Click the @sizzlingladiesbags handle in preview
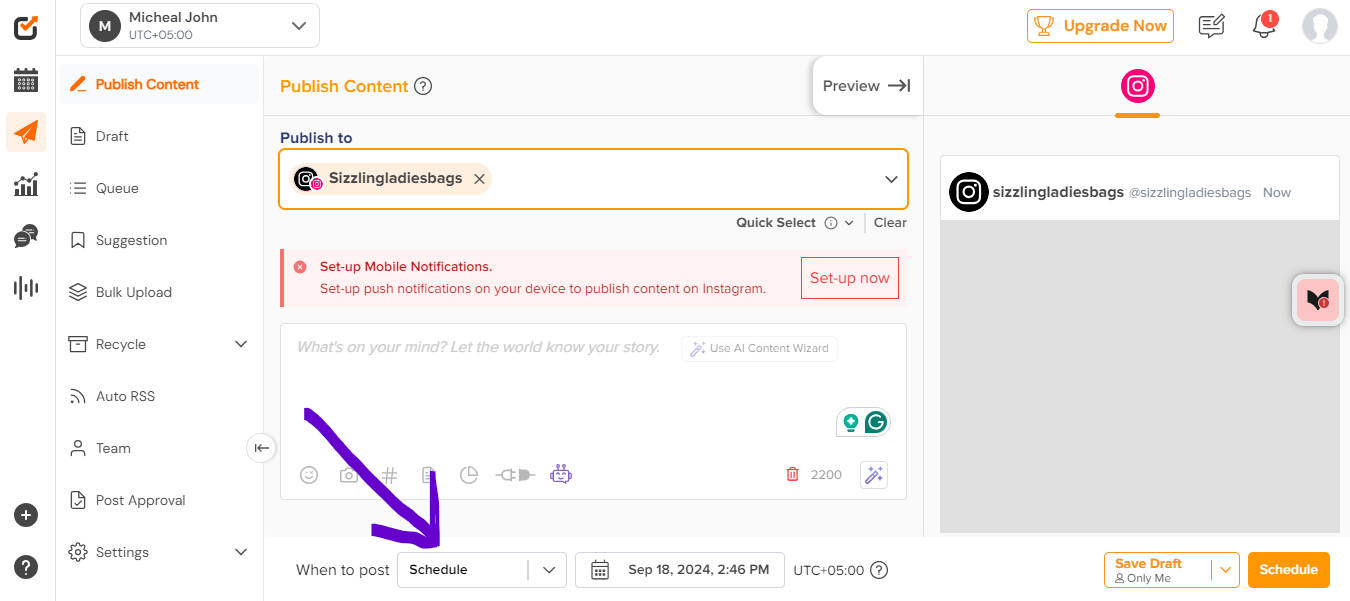 coord(1190,193)
